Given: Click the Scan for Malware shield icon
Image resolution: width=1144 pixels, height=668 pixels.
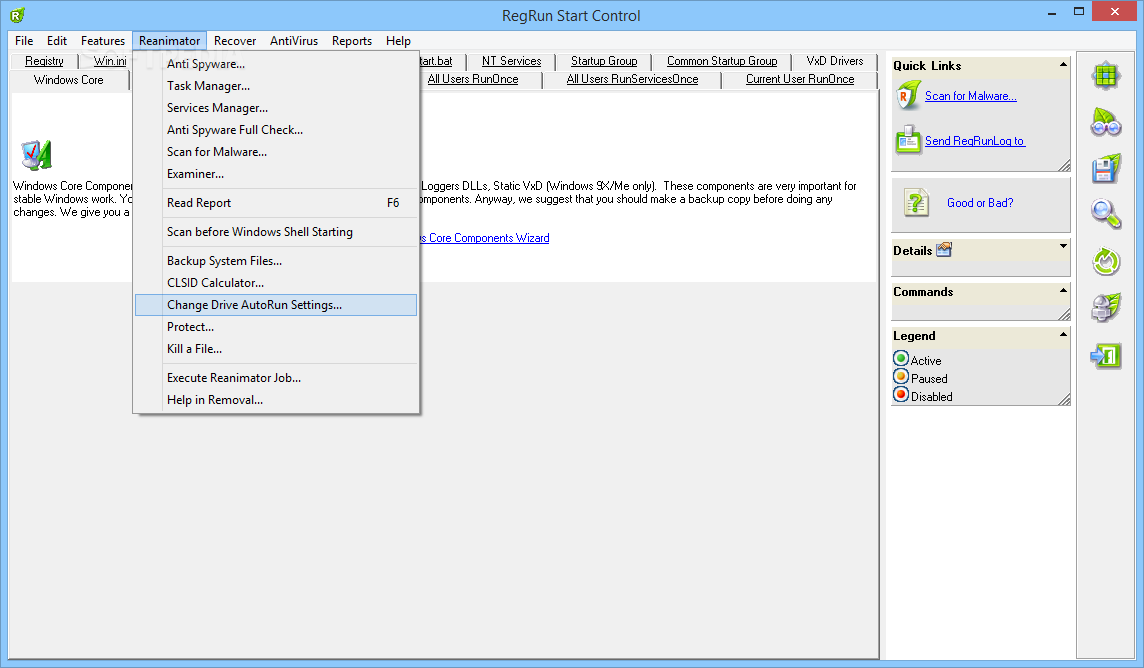Looking at the screenshot, I should click(908, 96).
